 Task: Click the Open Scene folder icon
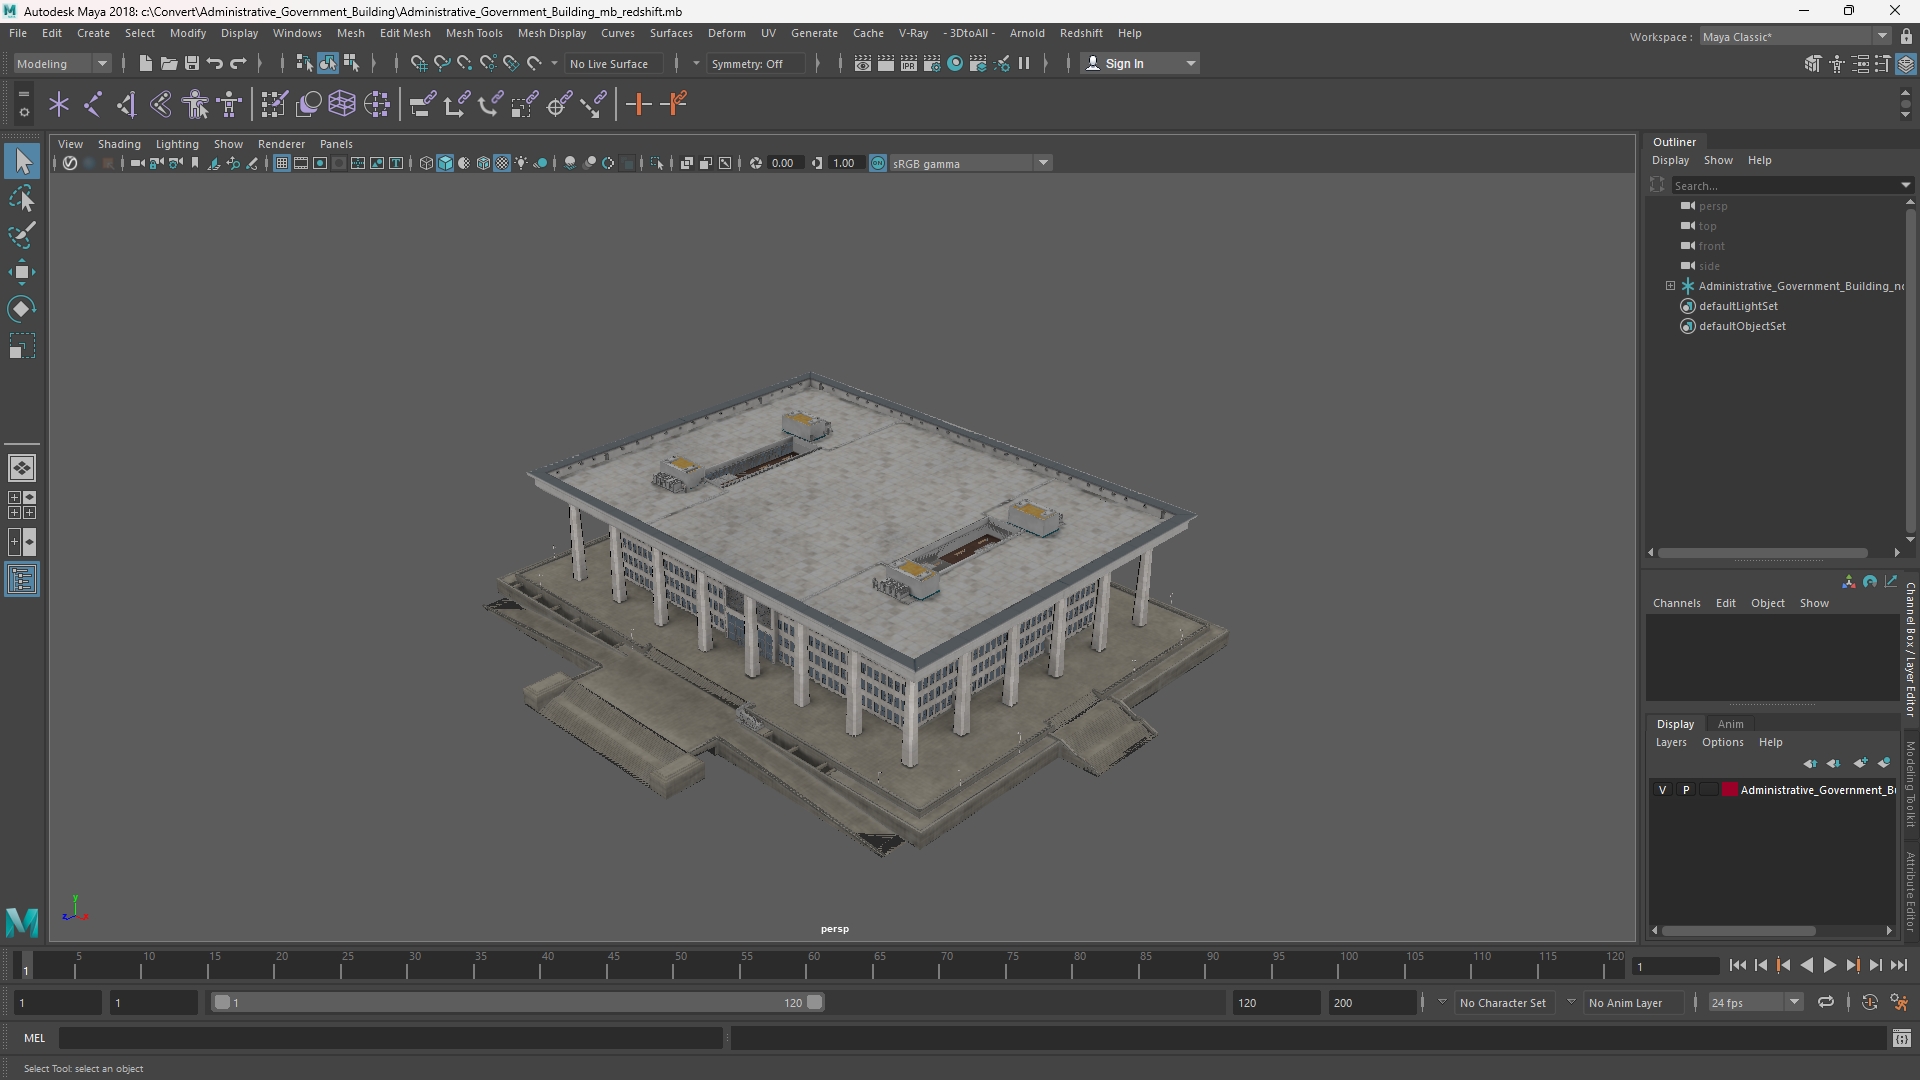(x=168, y=63)
